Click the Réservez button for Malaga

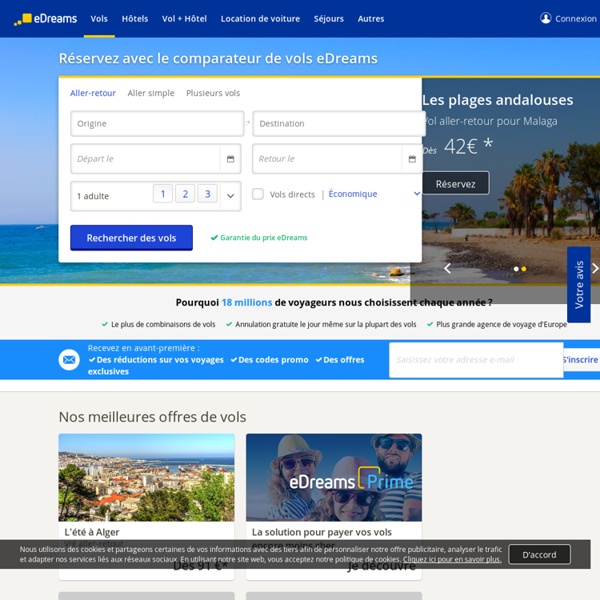[455, 183]
